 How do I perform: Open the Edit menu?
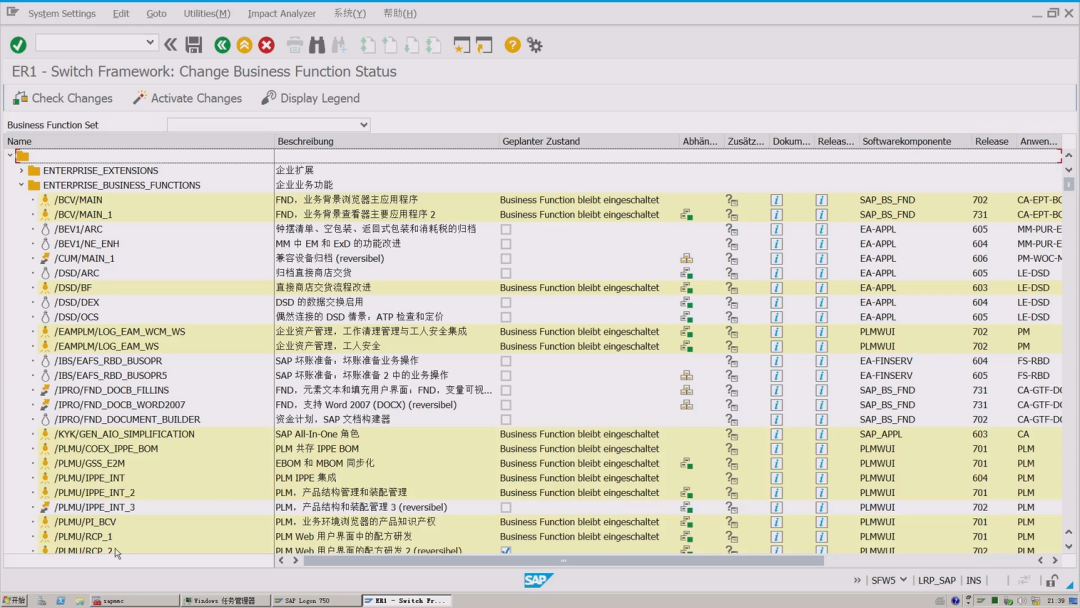(x=121, y=13)
